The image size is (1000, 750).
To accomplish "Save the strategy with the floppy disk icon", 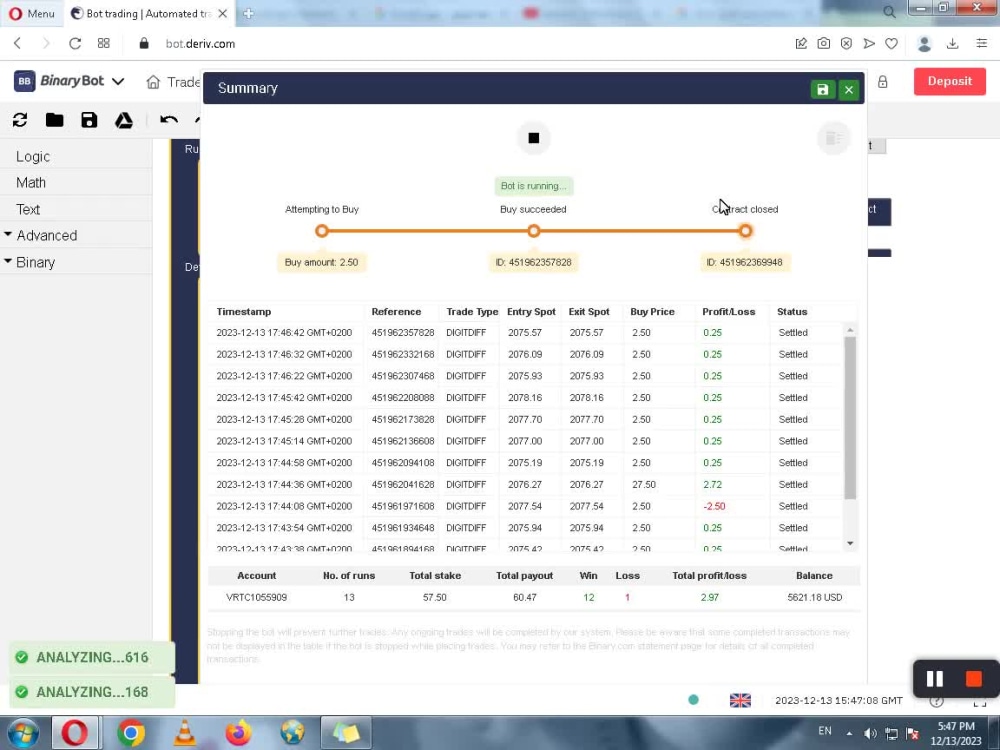I will pos(89,119).
